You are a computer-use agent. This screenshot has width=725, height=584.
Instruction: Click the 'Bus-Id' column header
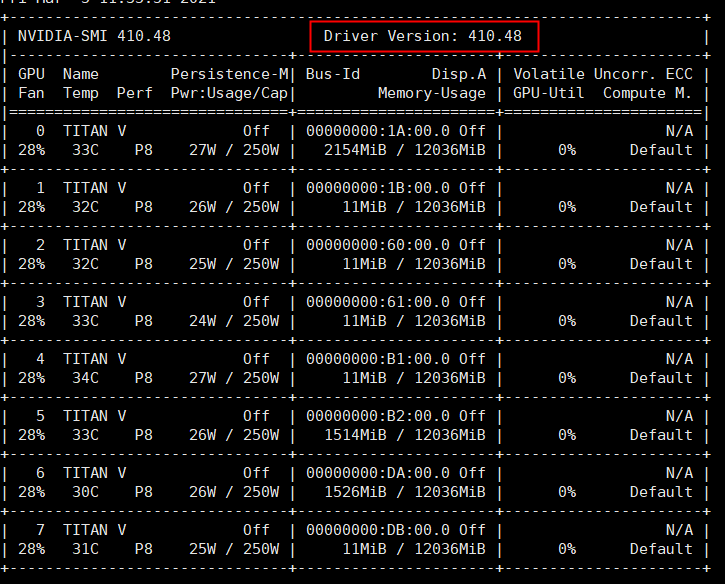tap(332, 74)
